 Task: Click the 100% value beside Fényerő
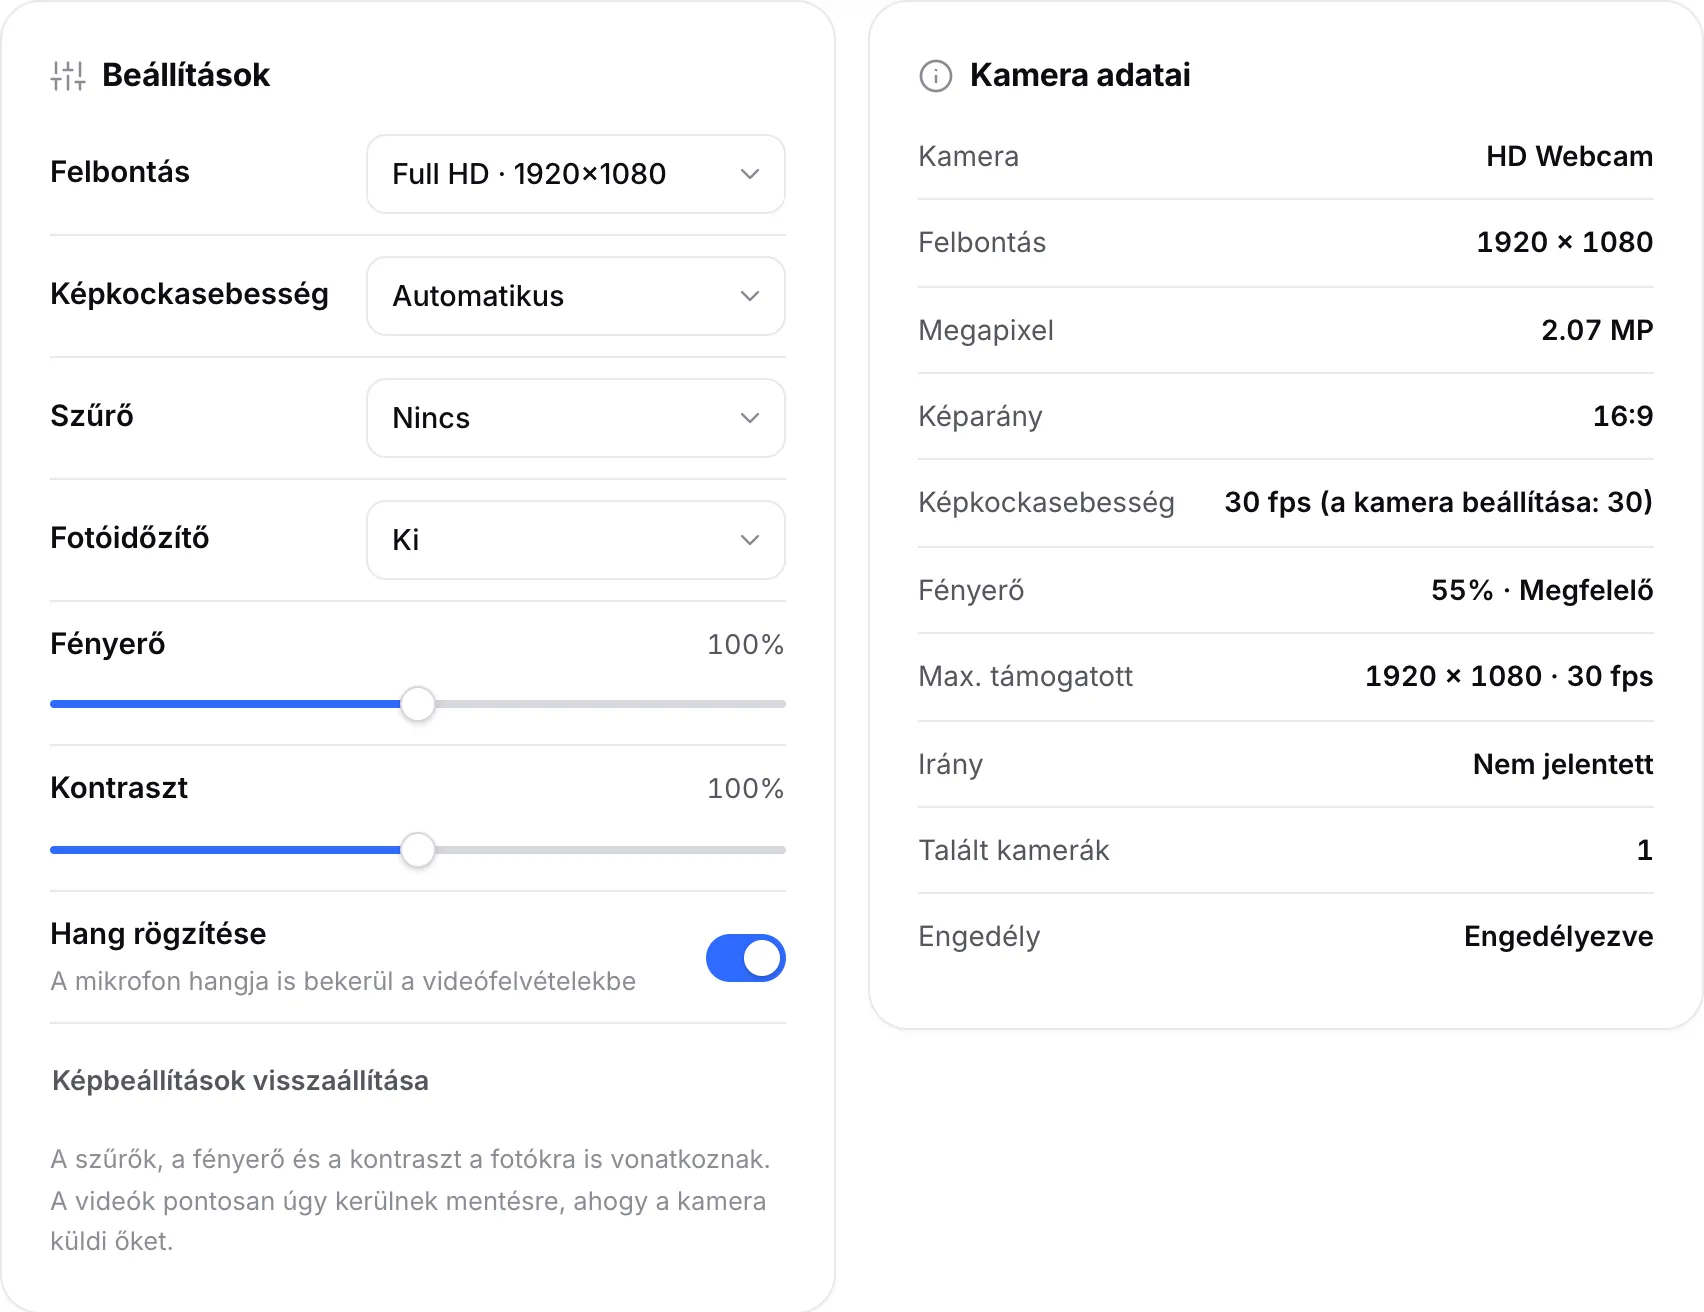(745, 644)
